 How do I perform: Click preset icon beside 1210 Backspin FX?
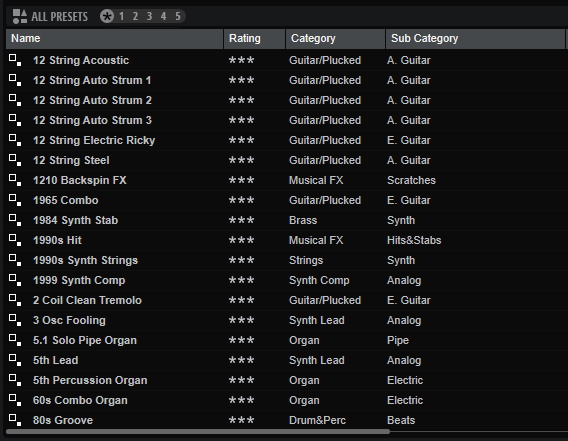pyautogui.click(x=15, y=180)
